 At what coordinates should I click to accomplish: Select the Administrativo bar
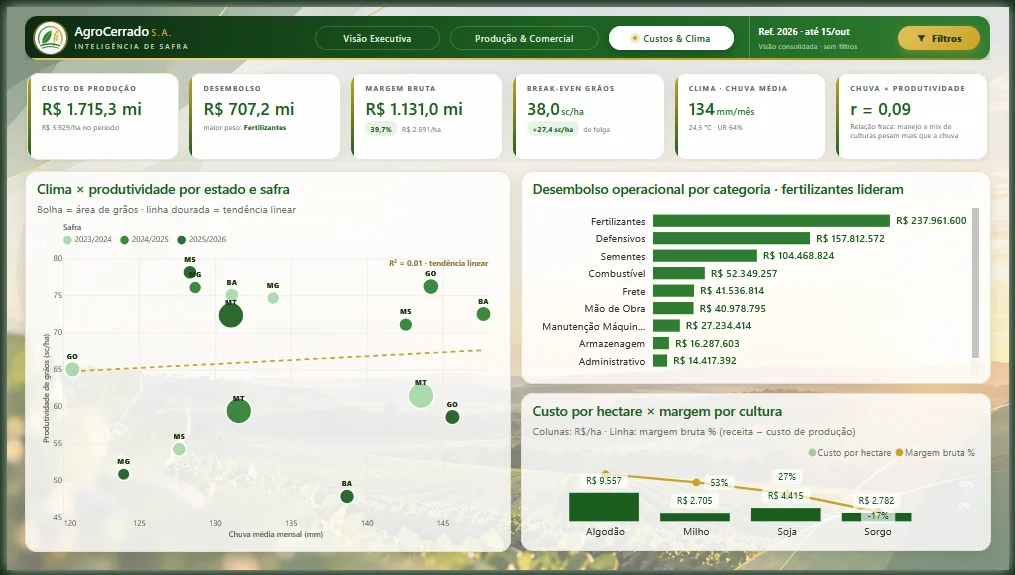click(660, 361)
